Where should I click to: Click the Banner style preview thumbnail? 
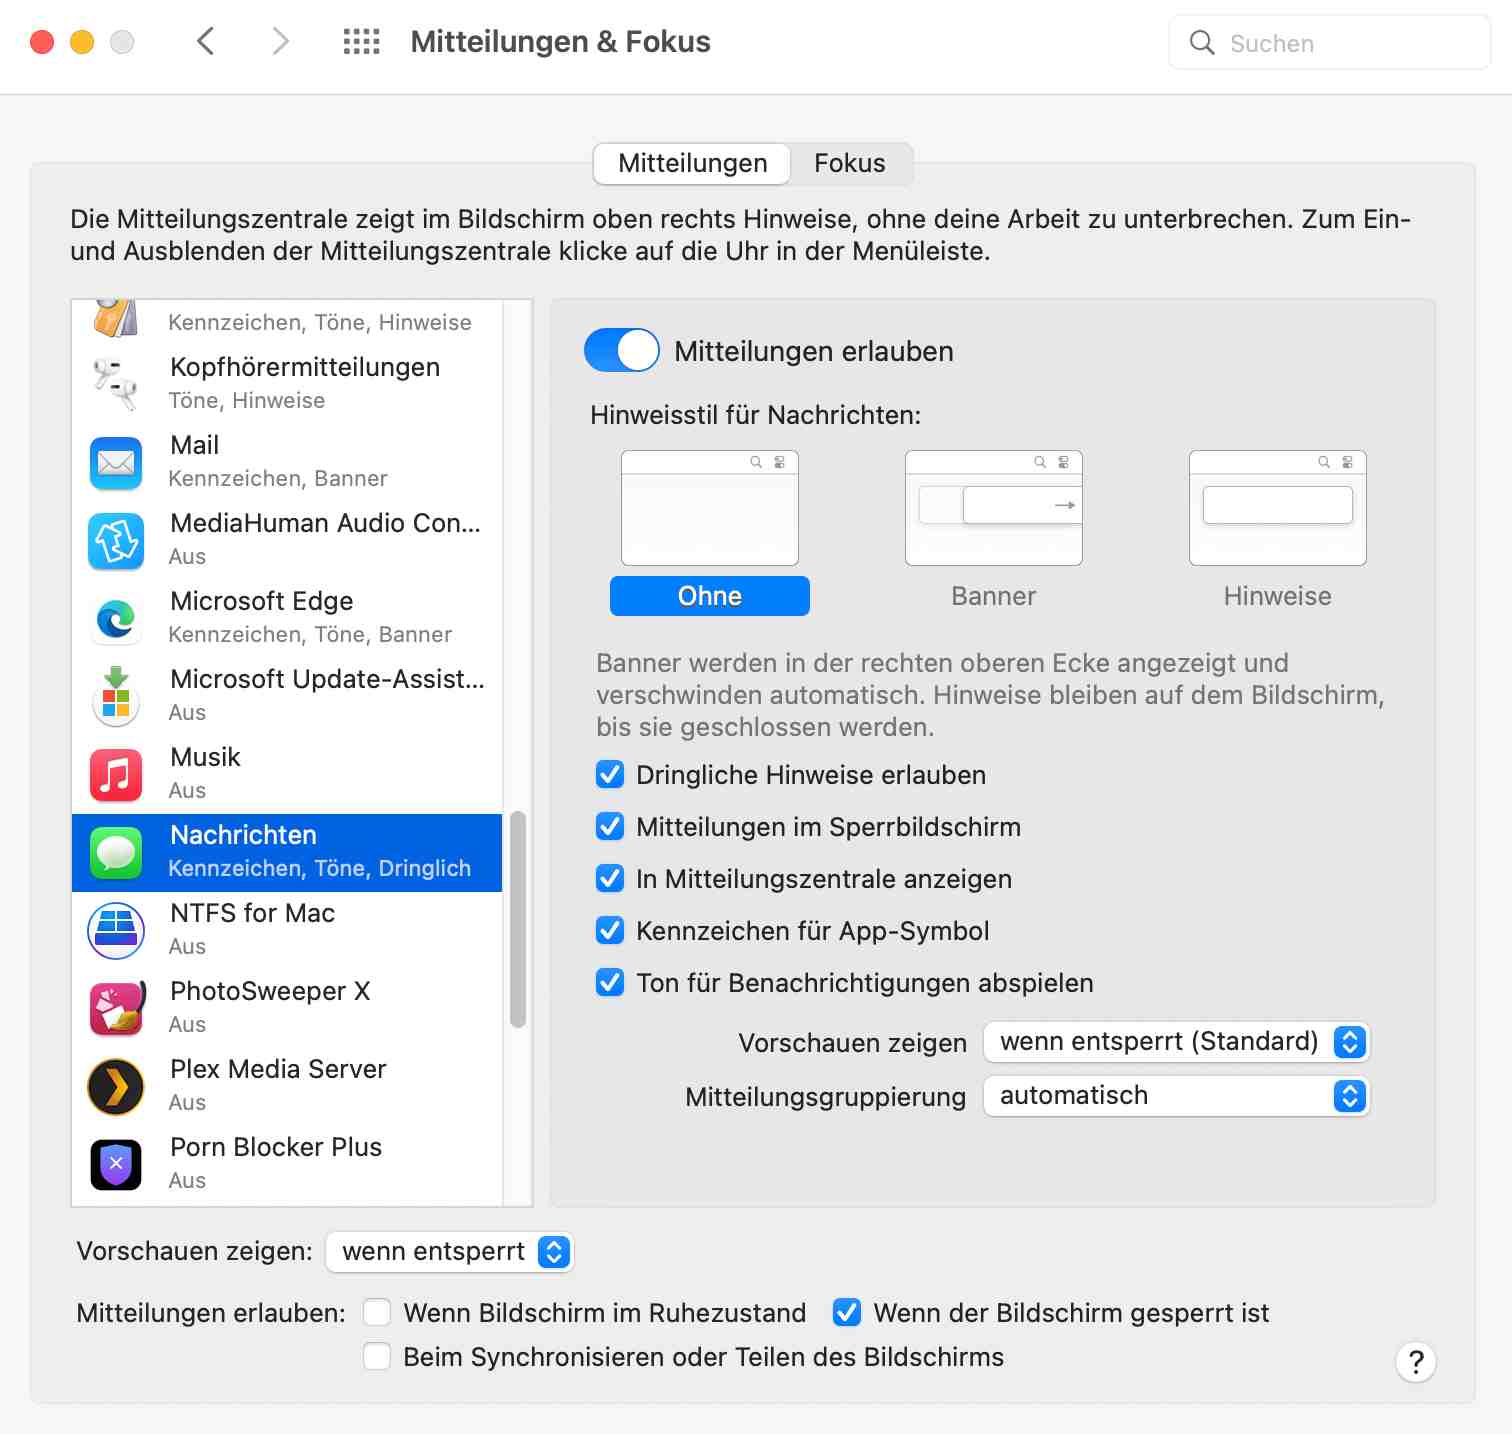[994, 508]
